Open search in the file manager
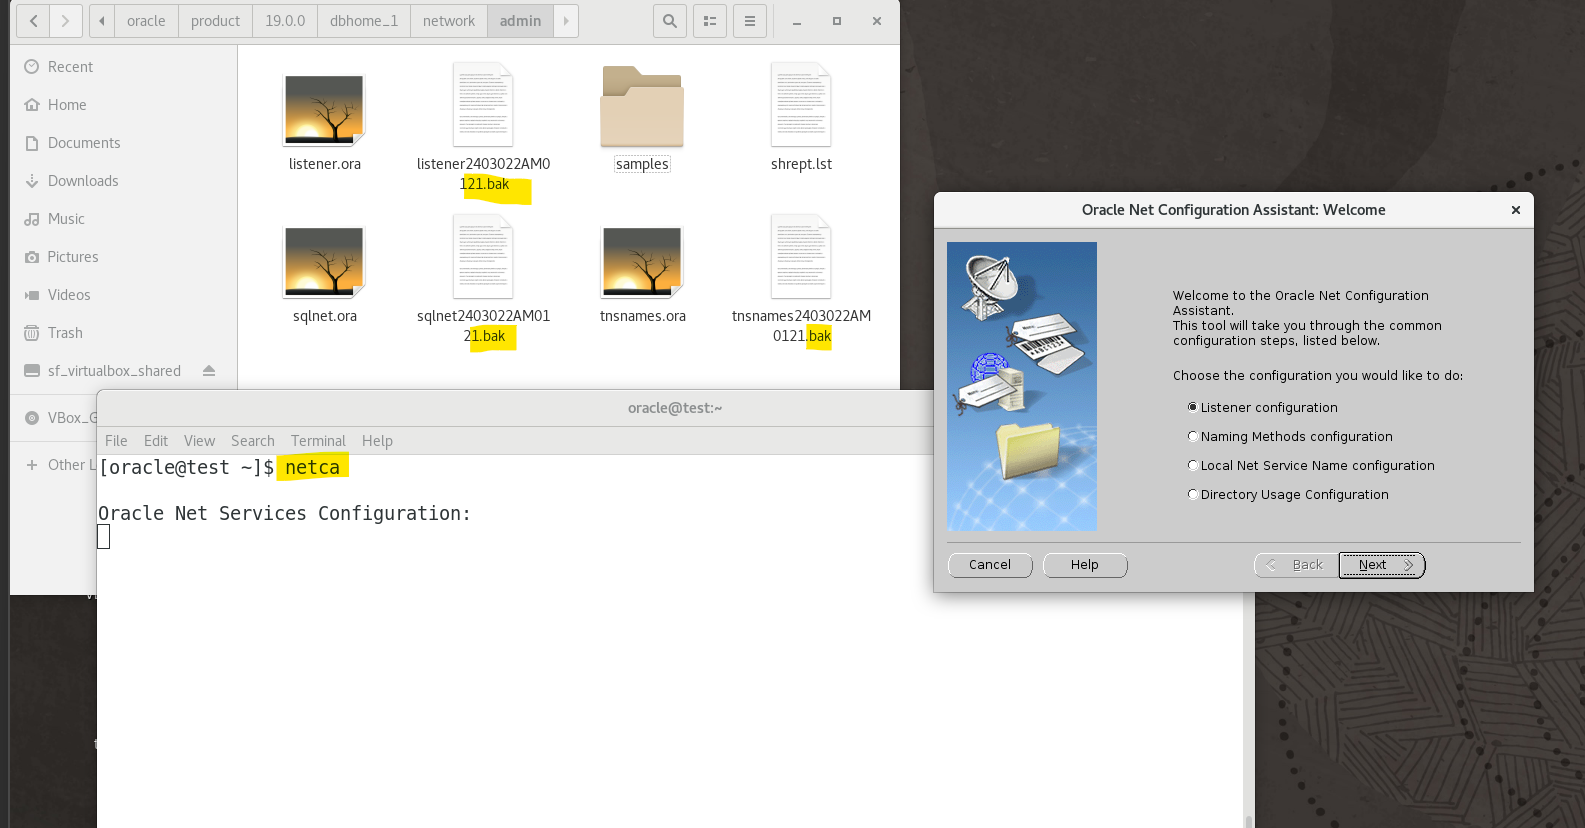 670,21
